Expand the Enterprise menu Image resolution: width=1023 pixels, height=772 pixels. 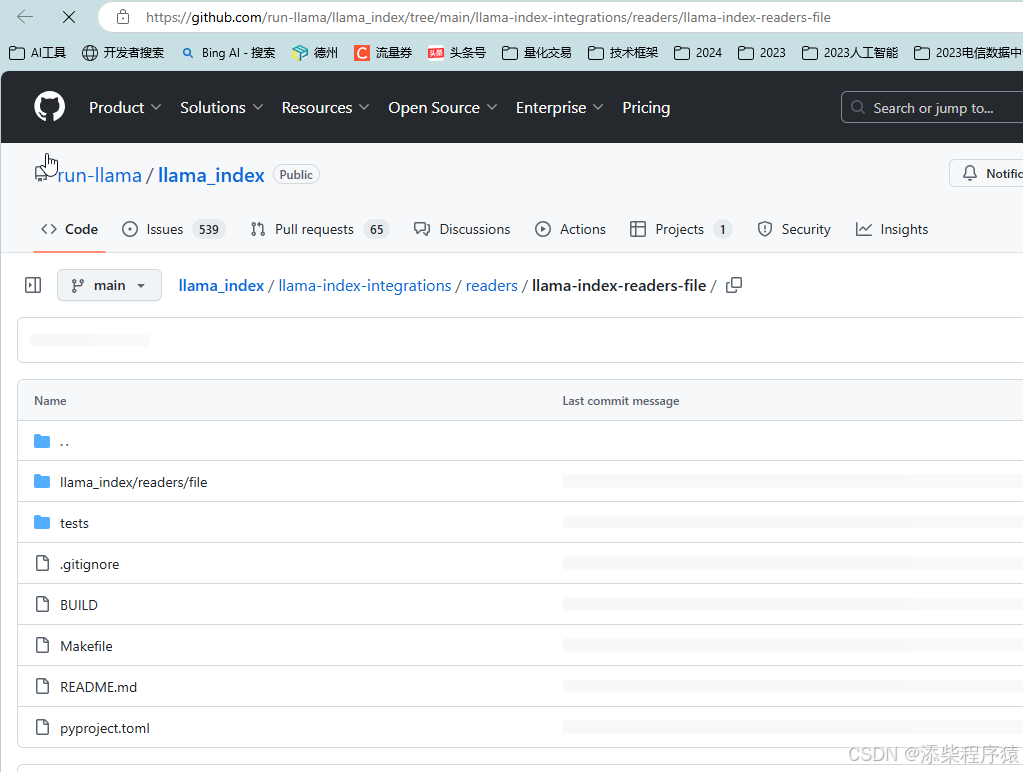559,108
